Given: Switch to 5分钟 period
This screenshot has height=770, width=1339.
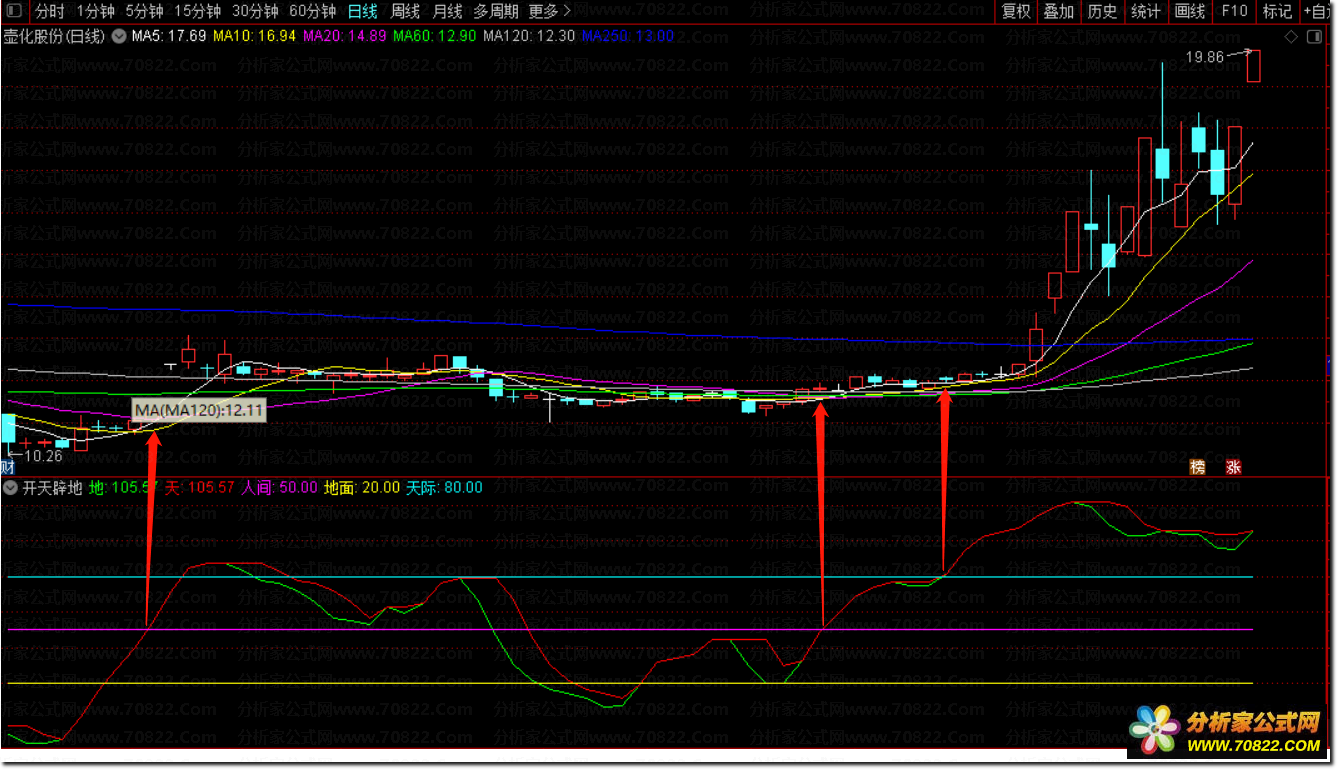Looking at the screenshot, I should 144,12.
